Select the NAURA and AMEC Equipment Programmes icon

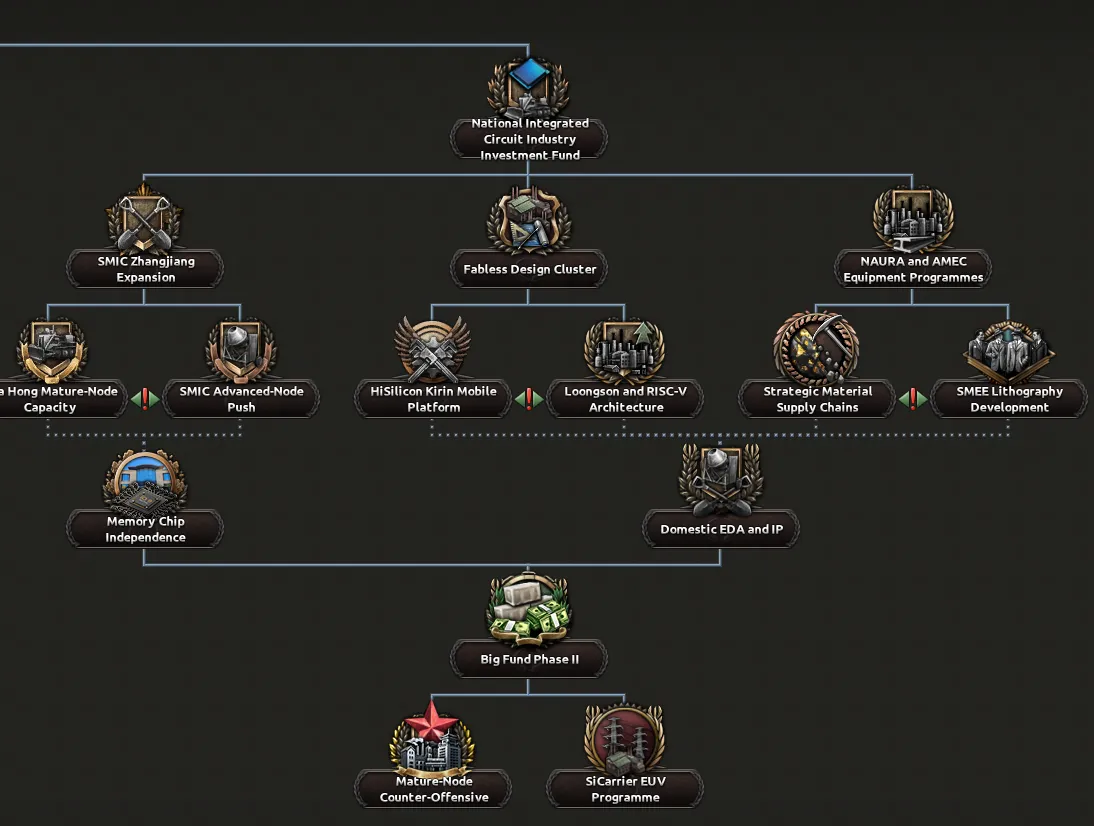point(913,219)
